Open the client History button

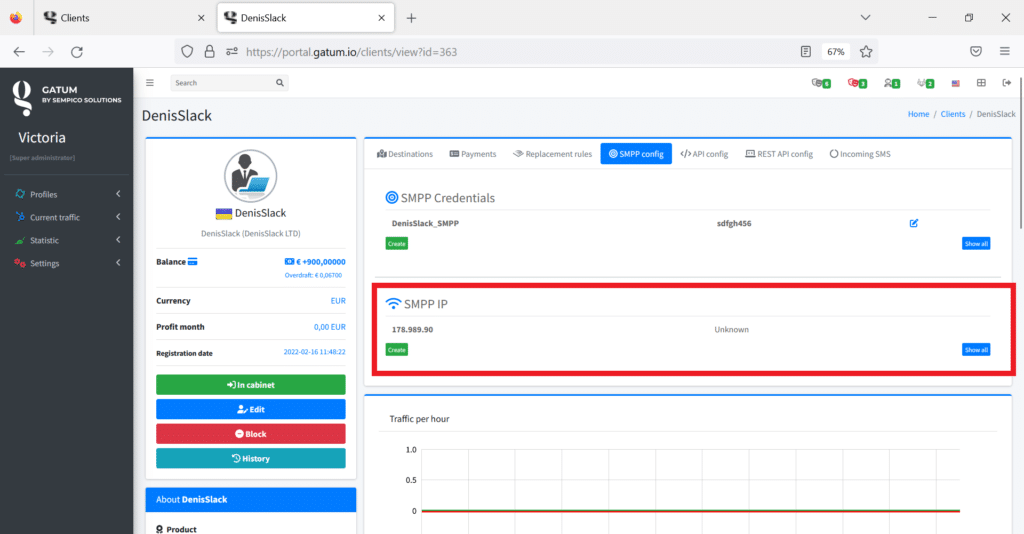251,458
